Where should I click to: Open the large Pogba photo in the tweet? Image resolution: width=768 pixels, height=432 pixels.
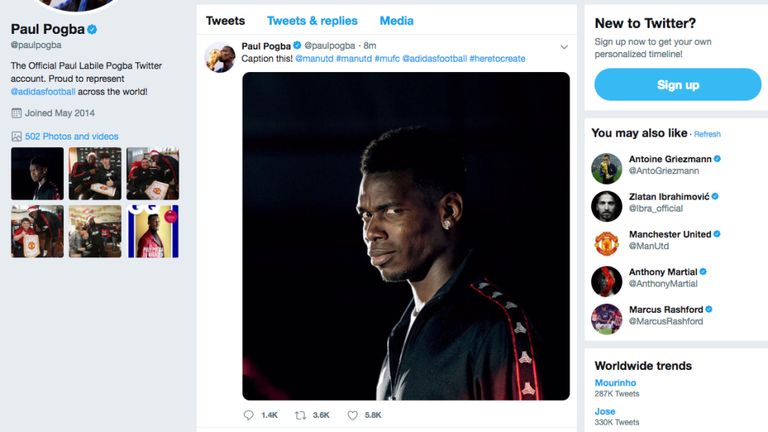(405, 235)
